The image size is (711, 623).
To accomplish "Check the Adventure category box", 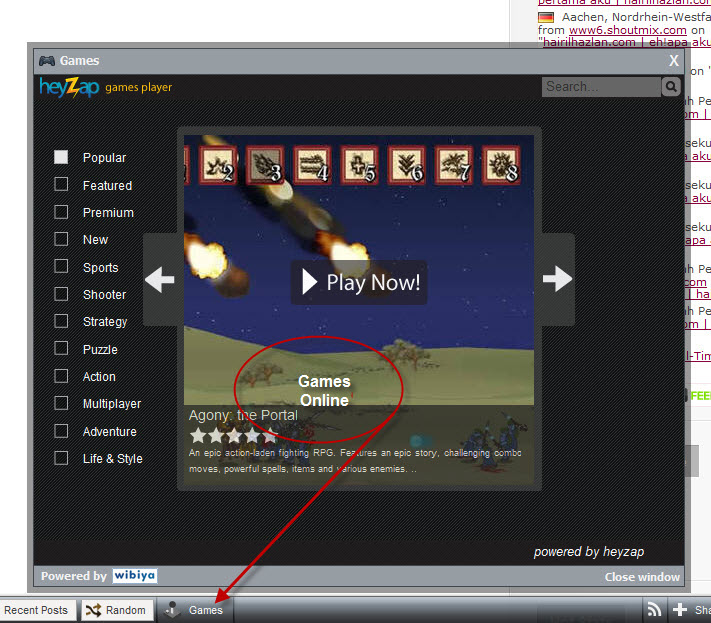I will pyautogui.click(x=61, y=431).
